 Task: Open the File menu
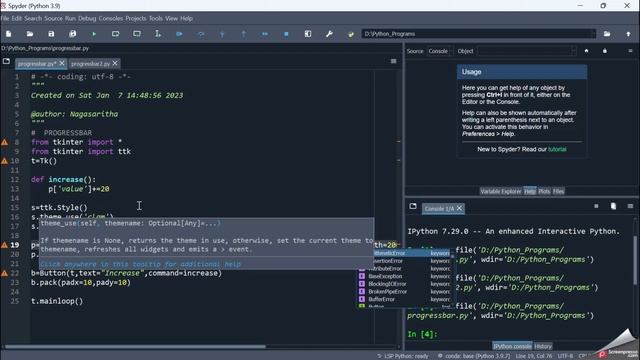(x=4, y=18)
